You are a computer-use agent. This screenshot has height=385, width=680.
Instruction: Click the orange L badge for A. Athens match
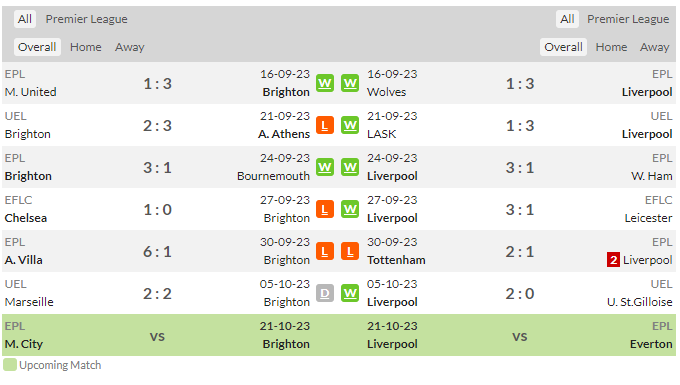(x=325, y=125)
